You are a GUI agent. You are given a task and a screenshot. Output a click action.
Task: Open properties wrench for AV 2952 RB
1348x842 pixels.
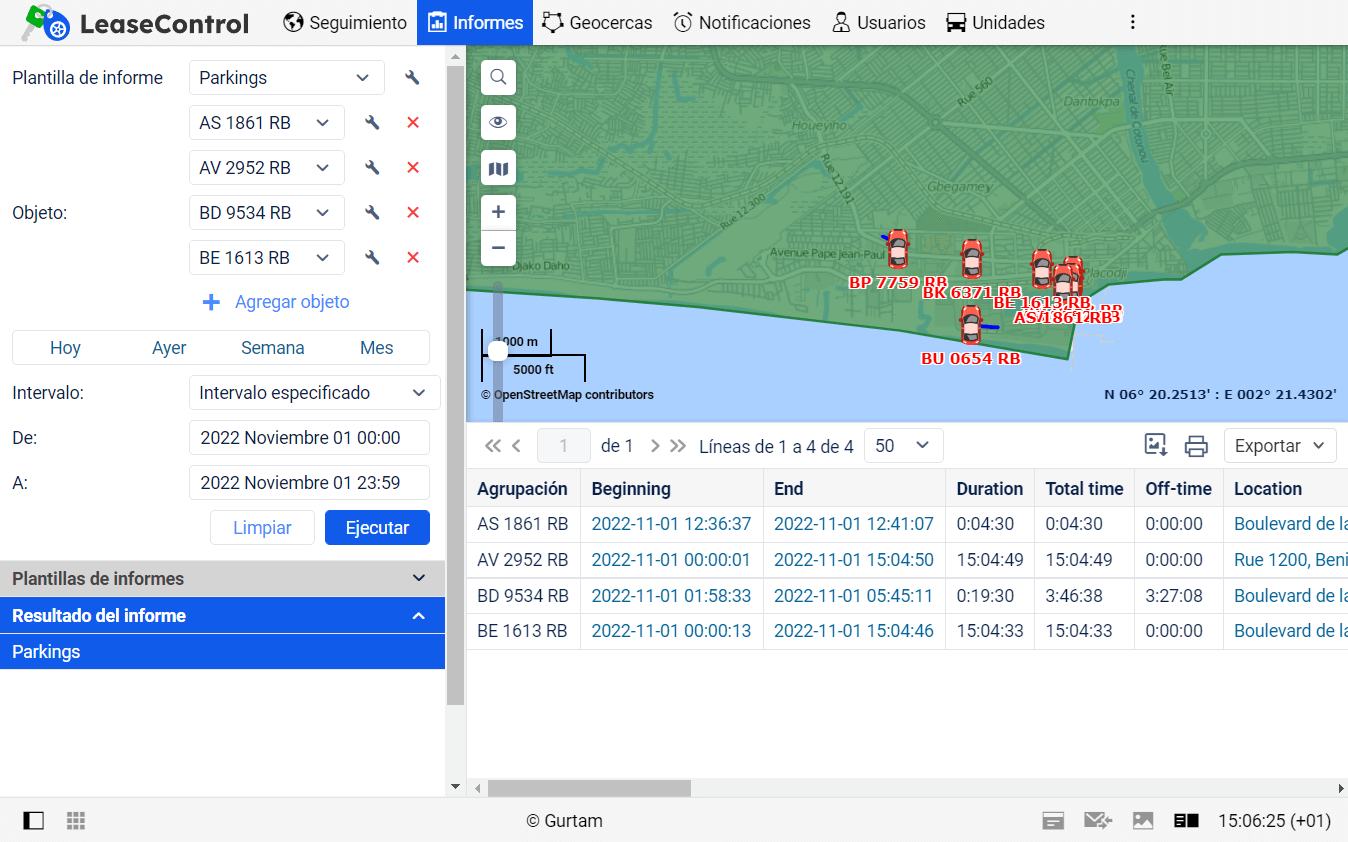coord(372,168)
